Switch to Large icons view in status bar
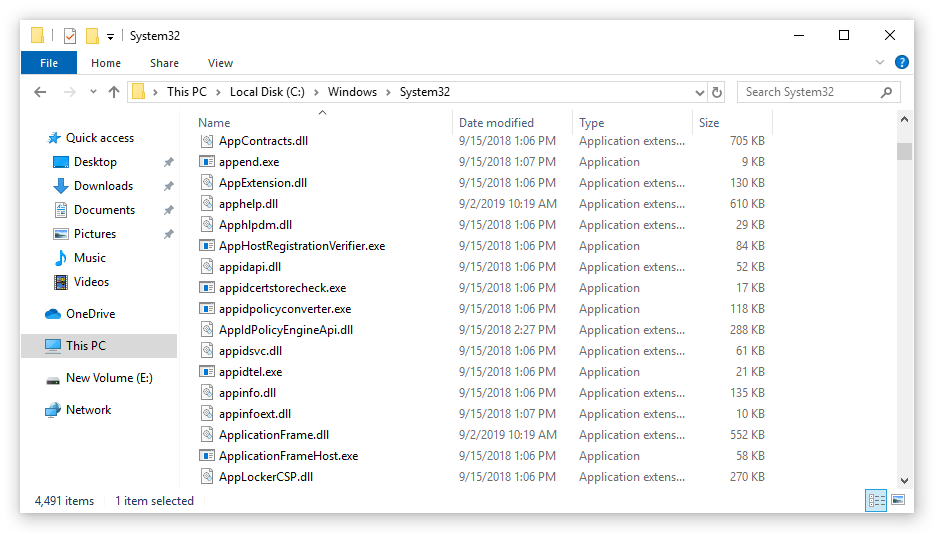937x535 pixels. tap(898, 500)
